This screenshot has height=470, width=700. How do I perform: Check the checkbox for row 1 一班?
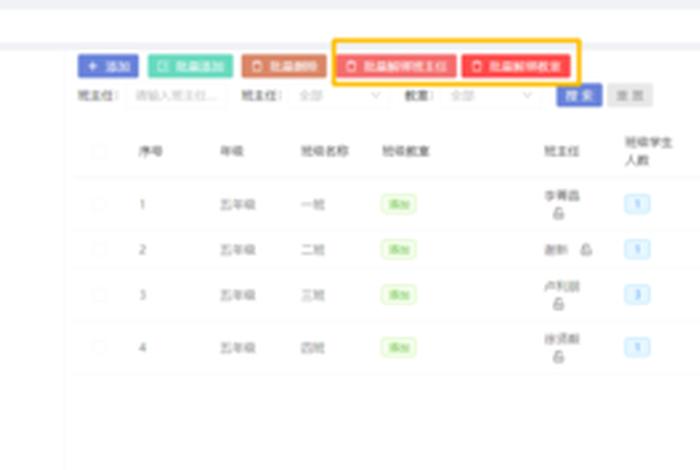coord(99,204)
